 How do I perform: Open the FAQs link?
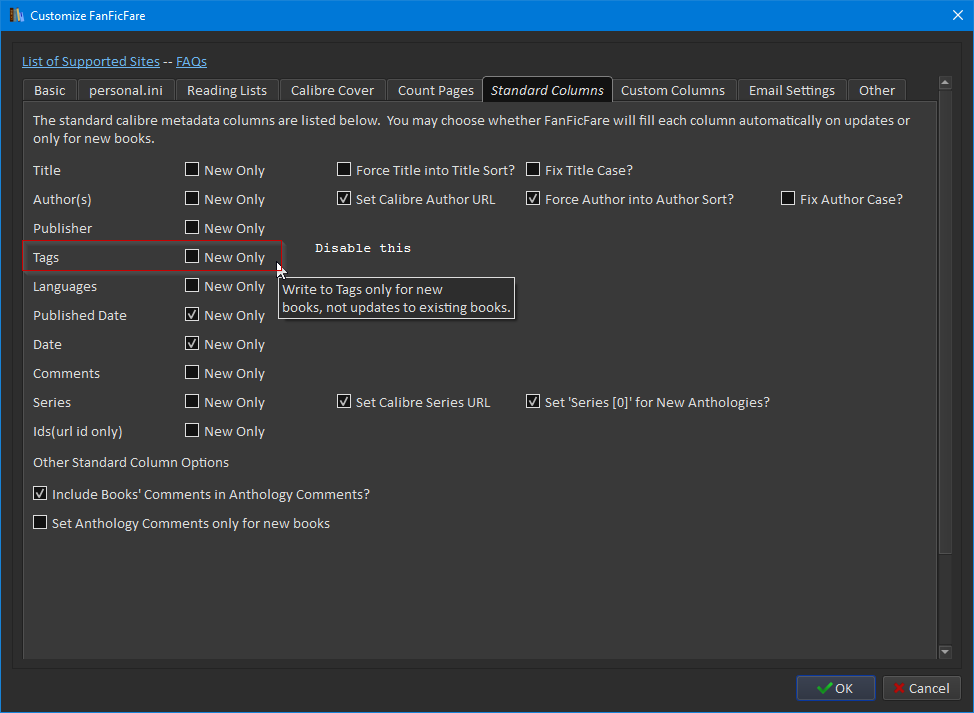[x=191, y=62]
